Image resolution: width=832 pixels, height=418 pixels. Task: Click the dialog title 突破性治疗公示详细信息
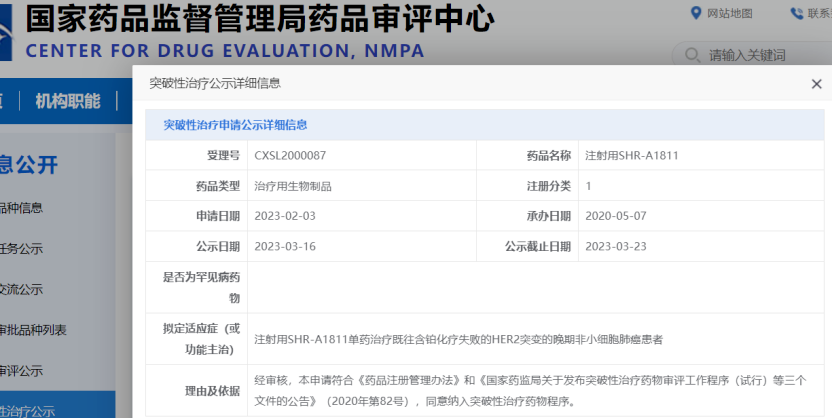(214, 83)
